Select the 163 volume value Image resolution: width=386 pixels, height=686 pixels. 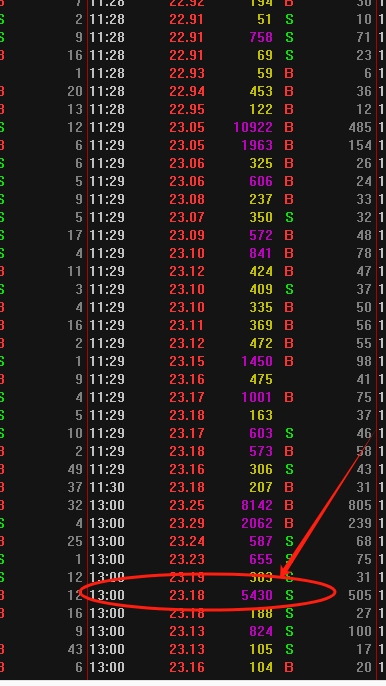point(261,415)
